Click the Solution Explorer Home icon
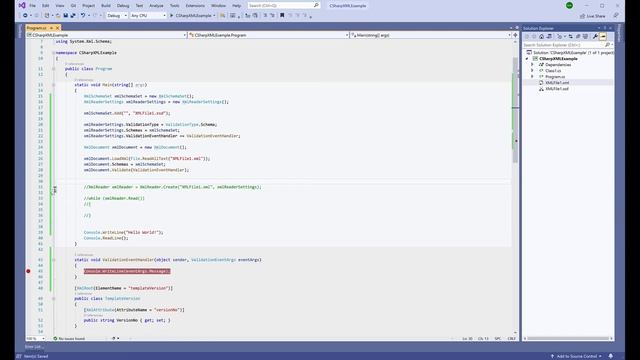640x360 pixels. point(542,36)
